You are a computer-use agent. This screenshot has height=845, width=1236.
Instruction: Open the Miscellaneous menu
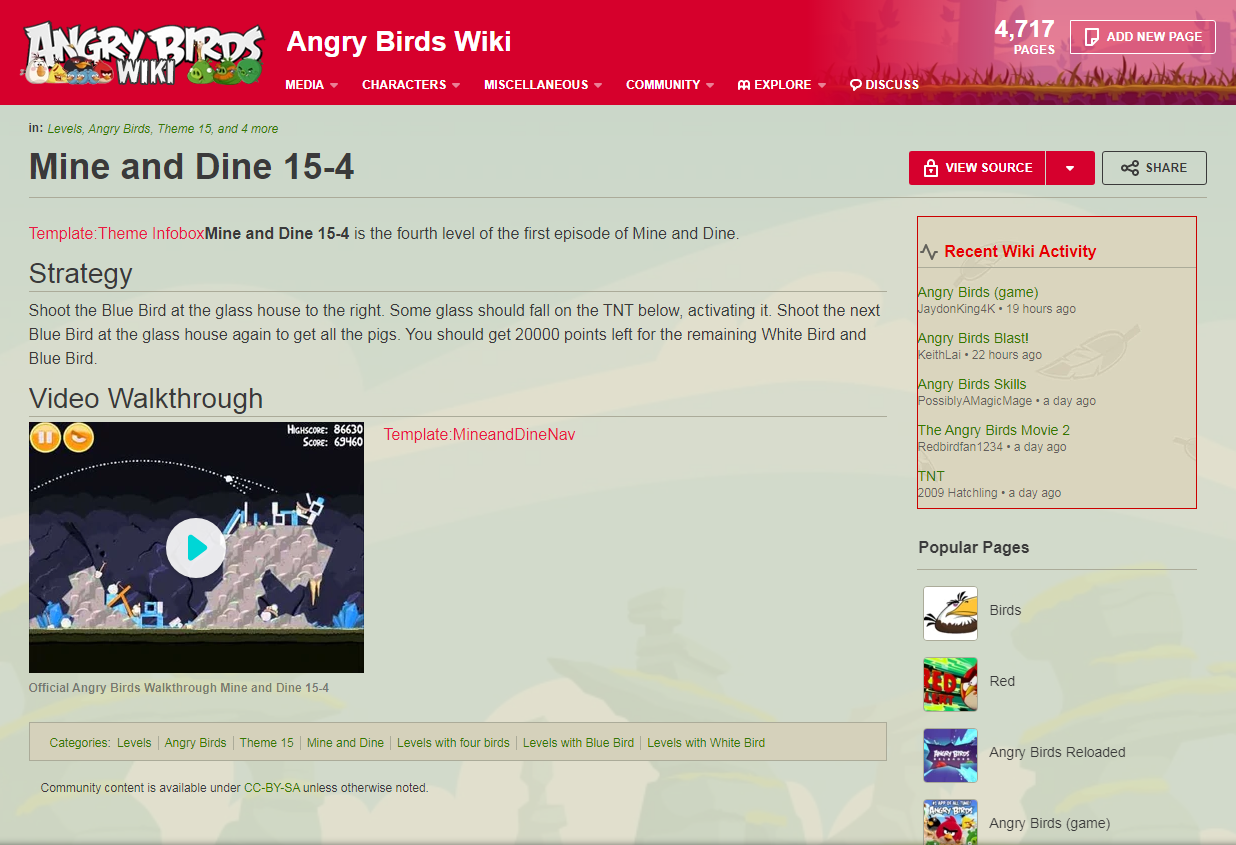543,85
